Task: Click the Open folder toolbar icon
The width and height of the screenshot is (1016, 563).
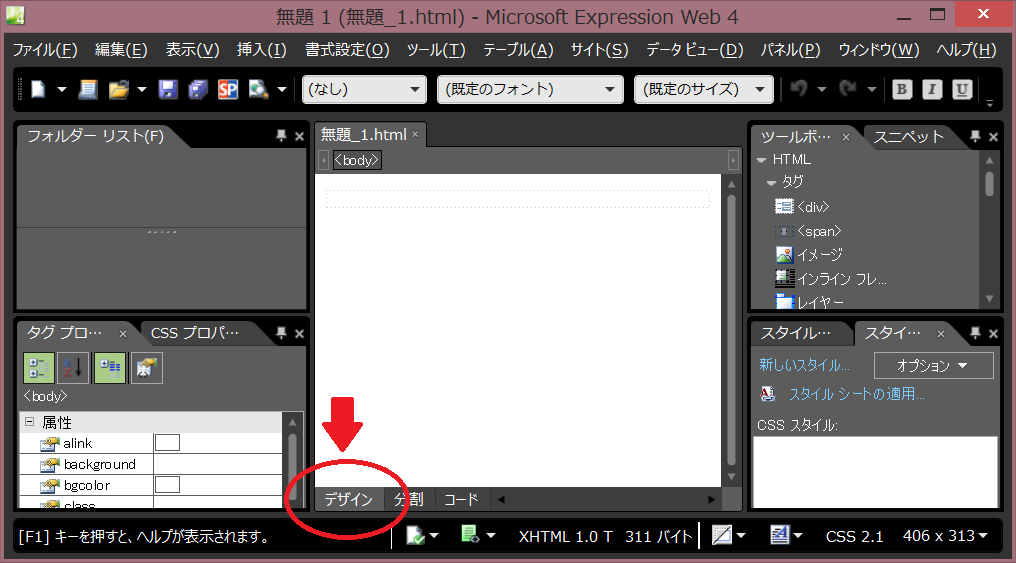Action: (x=119, y=89)
